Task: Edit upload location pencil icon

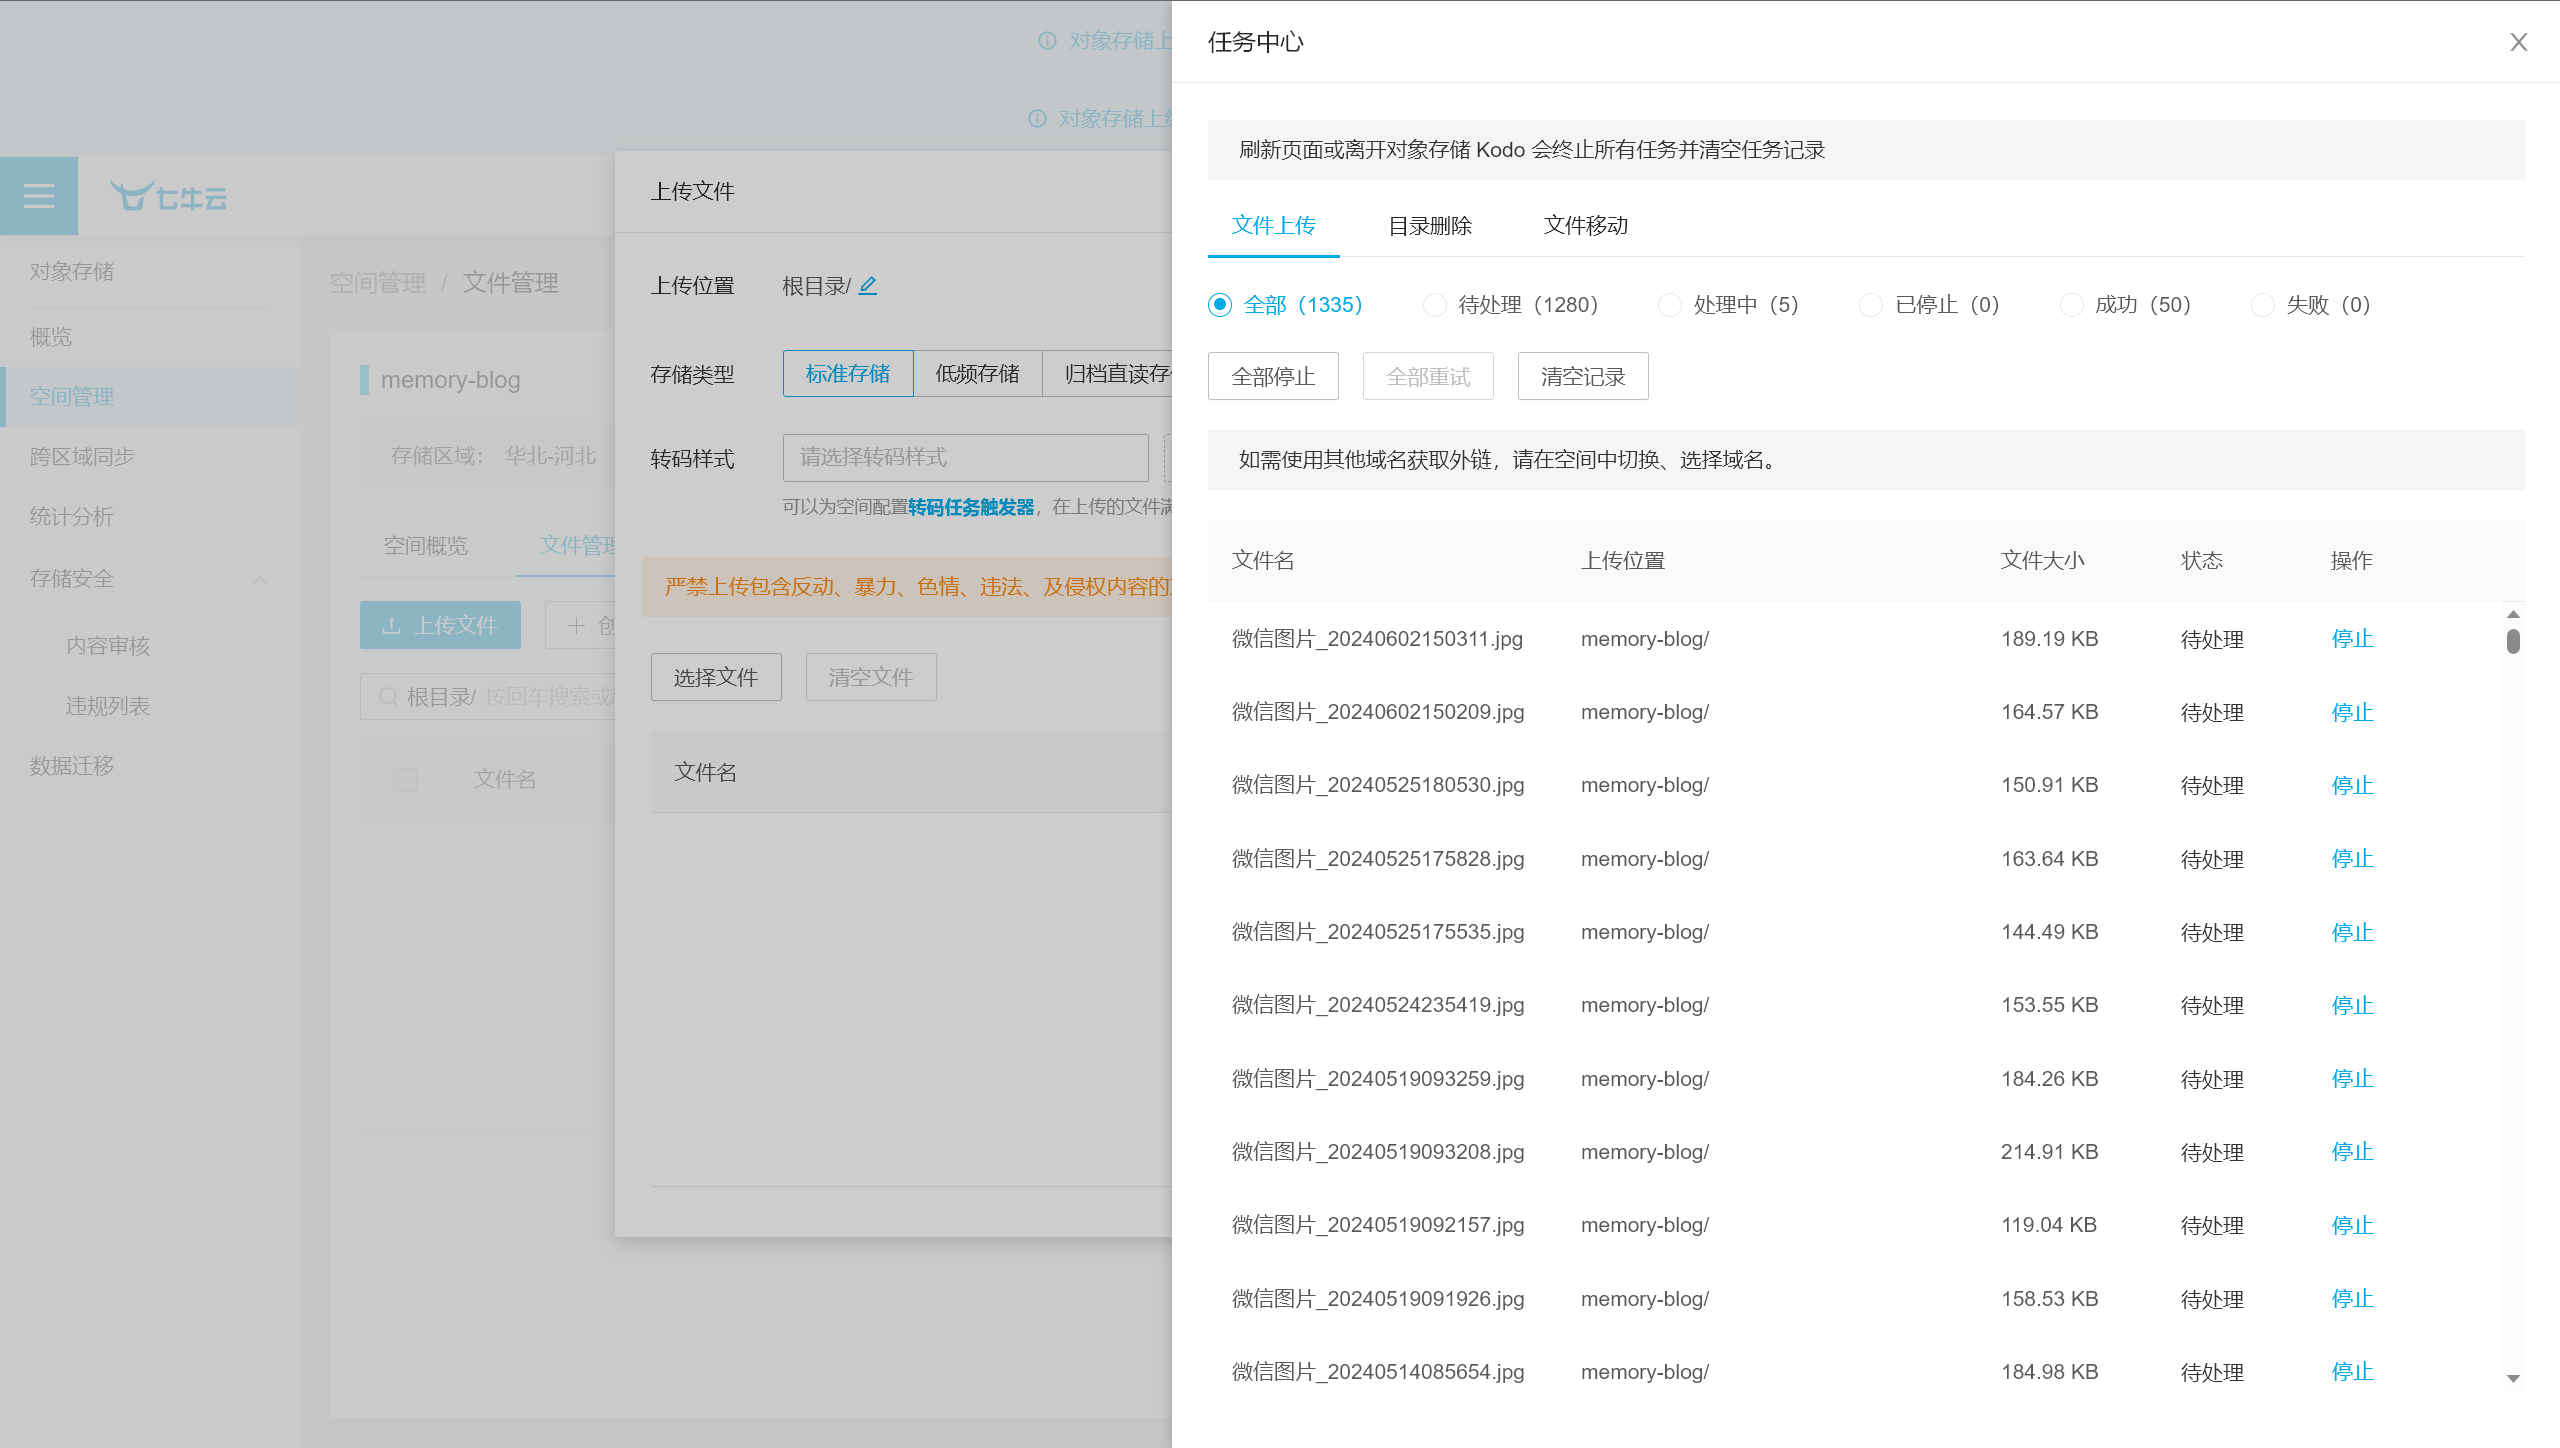Action: tap(868, 286)
